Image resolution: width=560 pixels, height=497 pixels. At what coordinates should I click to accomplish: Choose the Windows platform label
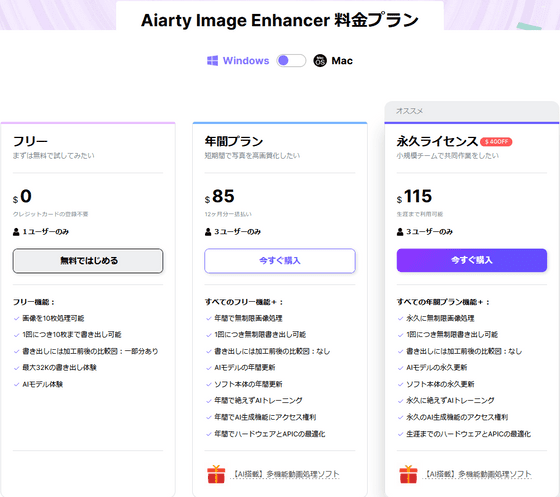(x=246, y=61)
